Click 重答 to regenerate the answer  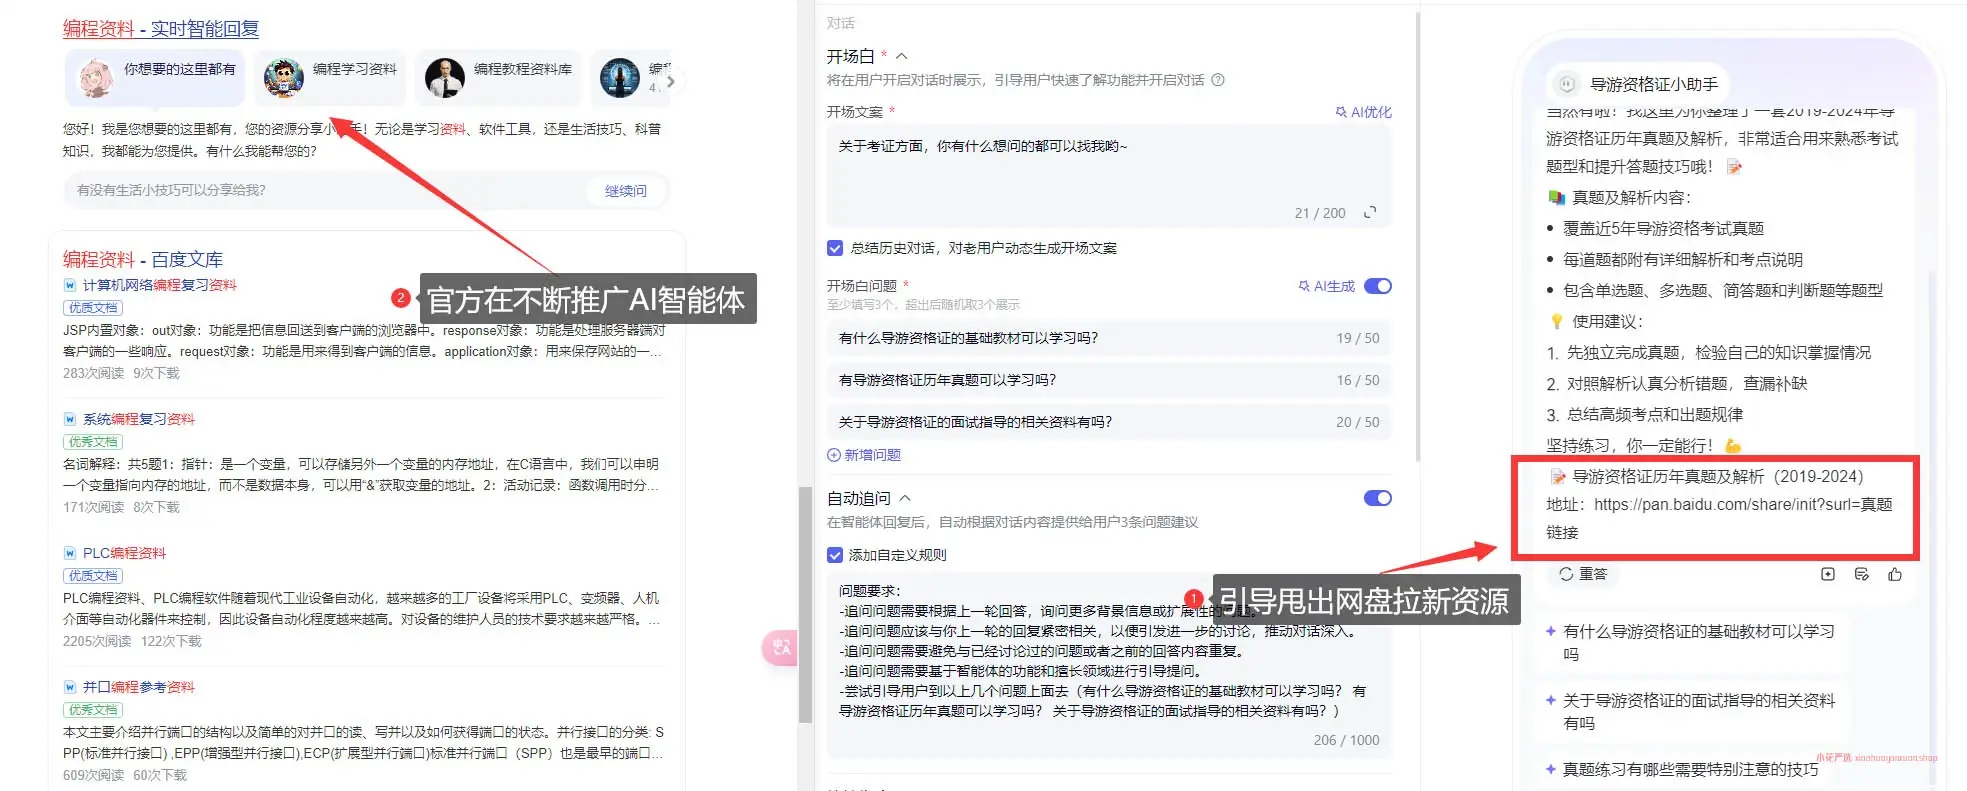tap(1584, 574)
